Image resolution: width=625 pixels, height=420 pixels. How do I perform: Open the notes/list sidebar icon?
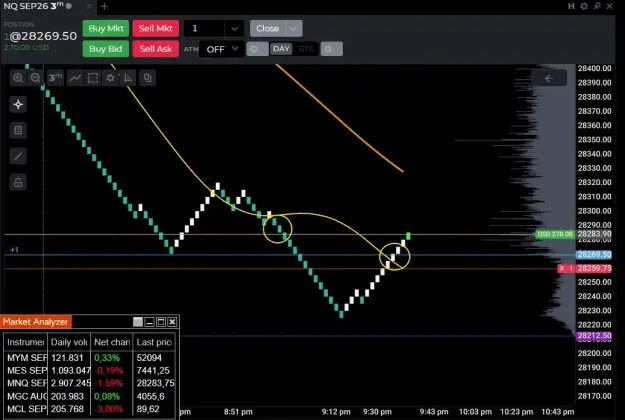click(x=18, y=130)
